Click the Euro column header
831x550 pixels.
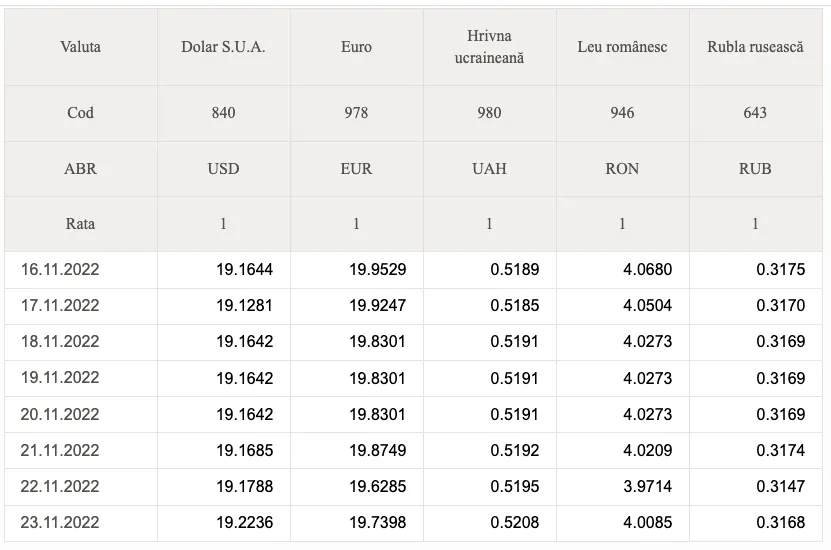[x=357, y=47]
